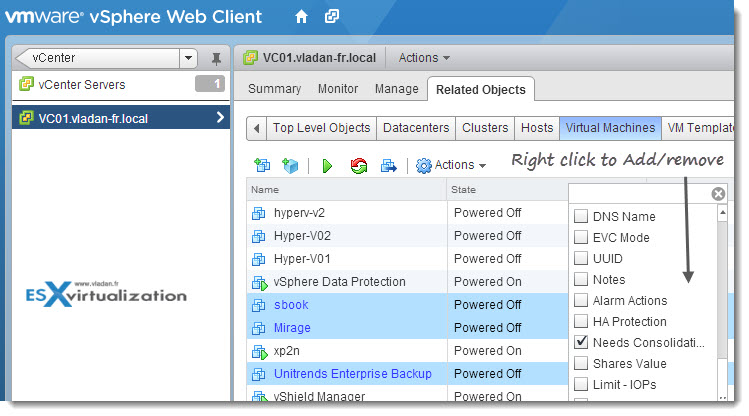Screen dimensions: 749x416
Task: Enable Limit - IOPs column checkbox
Action: click(x=581, y=384)
